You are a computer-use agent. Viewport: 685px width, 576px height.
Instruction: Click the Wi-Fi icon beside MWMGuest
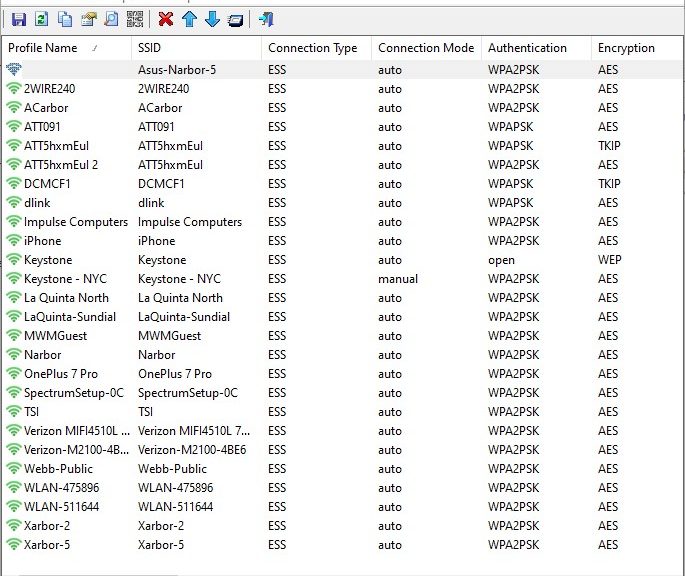(x=14, y=336)
